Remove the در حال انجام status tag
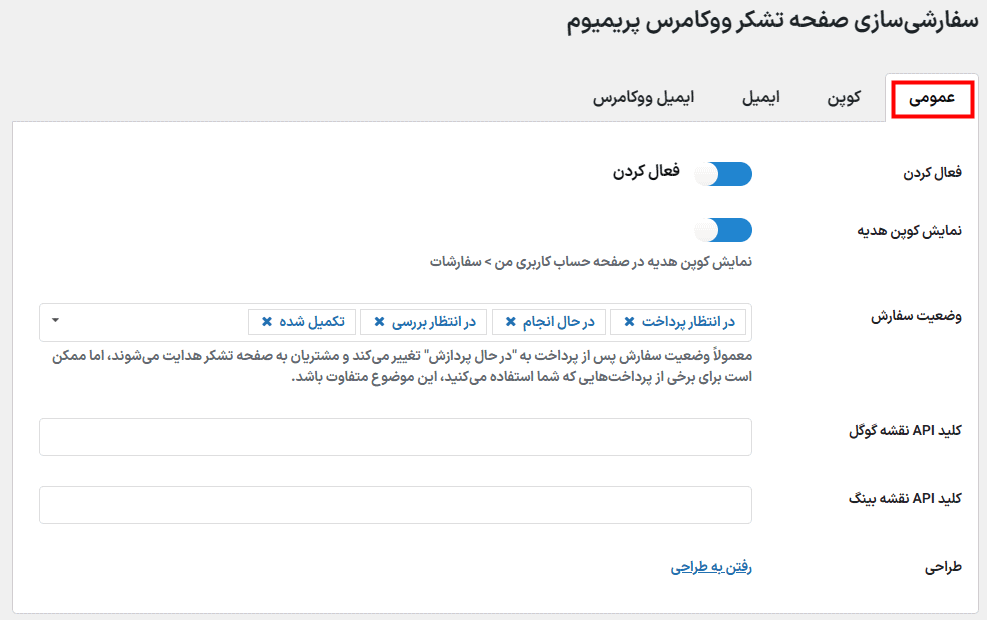 [x=510, y=322]
